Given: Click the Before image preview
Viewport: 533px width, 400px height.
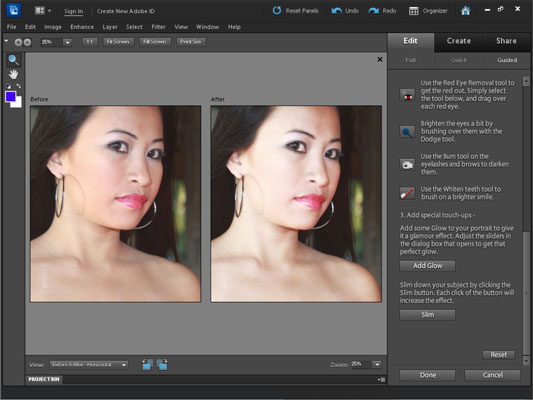Looking at the screenshot, I should point(116,204).
